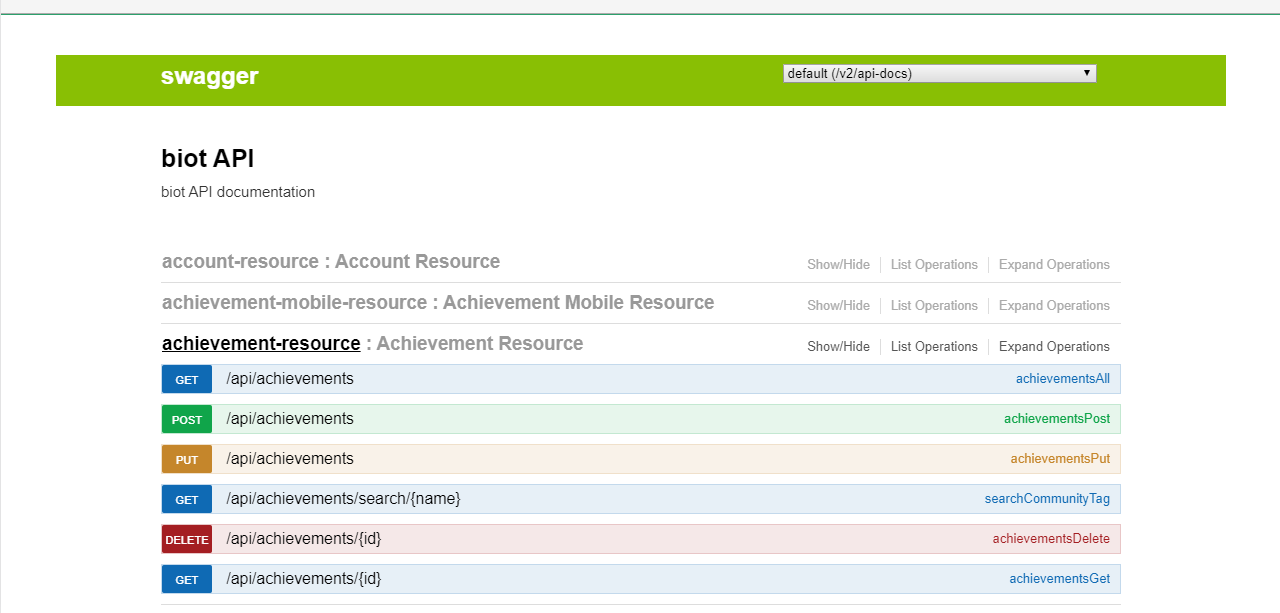
Task: Open the /api/achievements/search/{name} path
Action: 343,499
